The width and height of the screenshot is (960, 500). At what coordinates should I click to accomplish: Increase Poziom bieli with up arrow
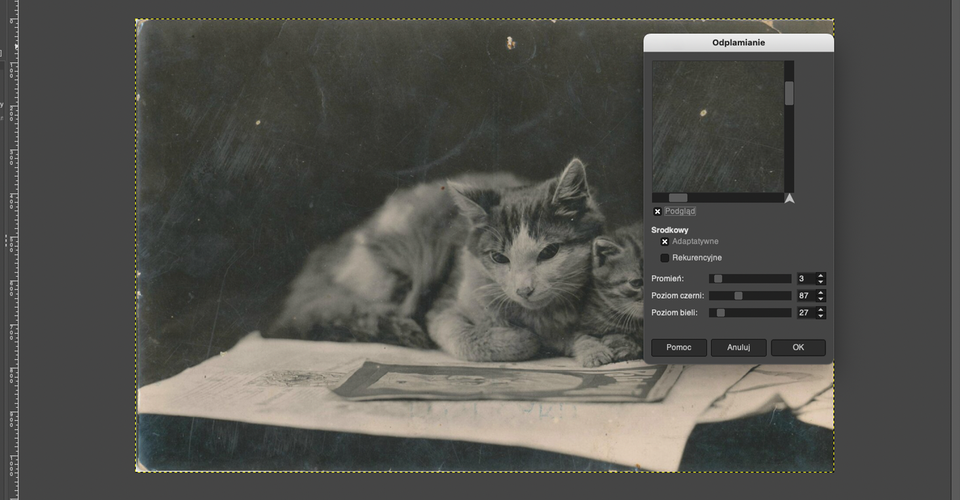tap(821, 310)
